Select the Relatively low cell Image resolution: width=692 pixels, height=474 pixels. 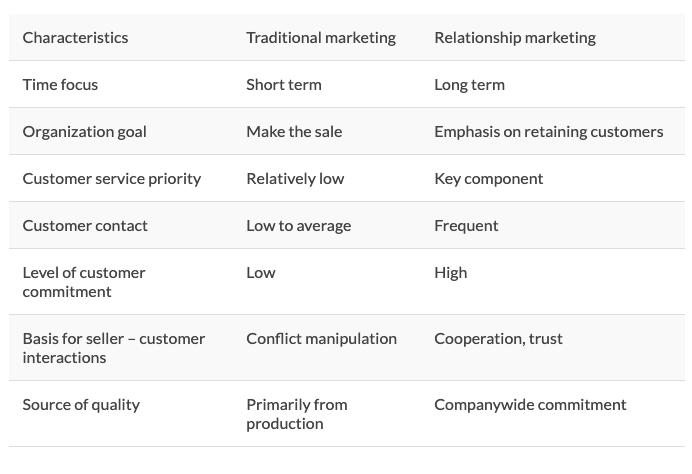295,179
